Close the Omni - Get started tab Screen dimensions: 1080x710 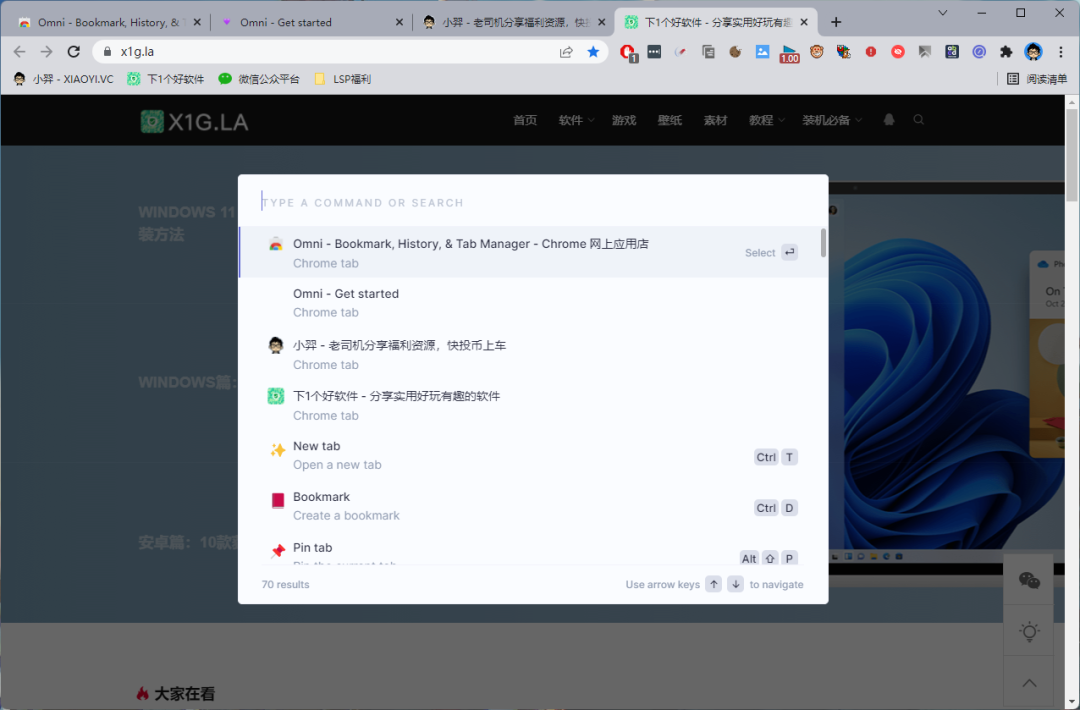pos(399,23)
